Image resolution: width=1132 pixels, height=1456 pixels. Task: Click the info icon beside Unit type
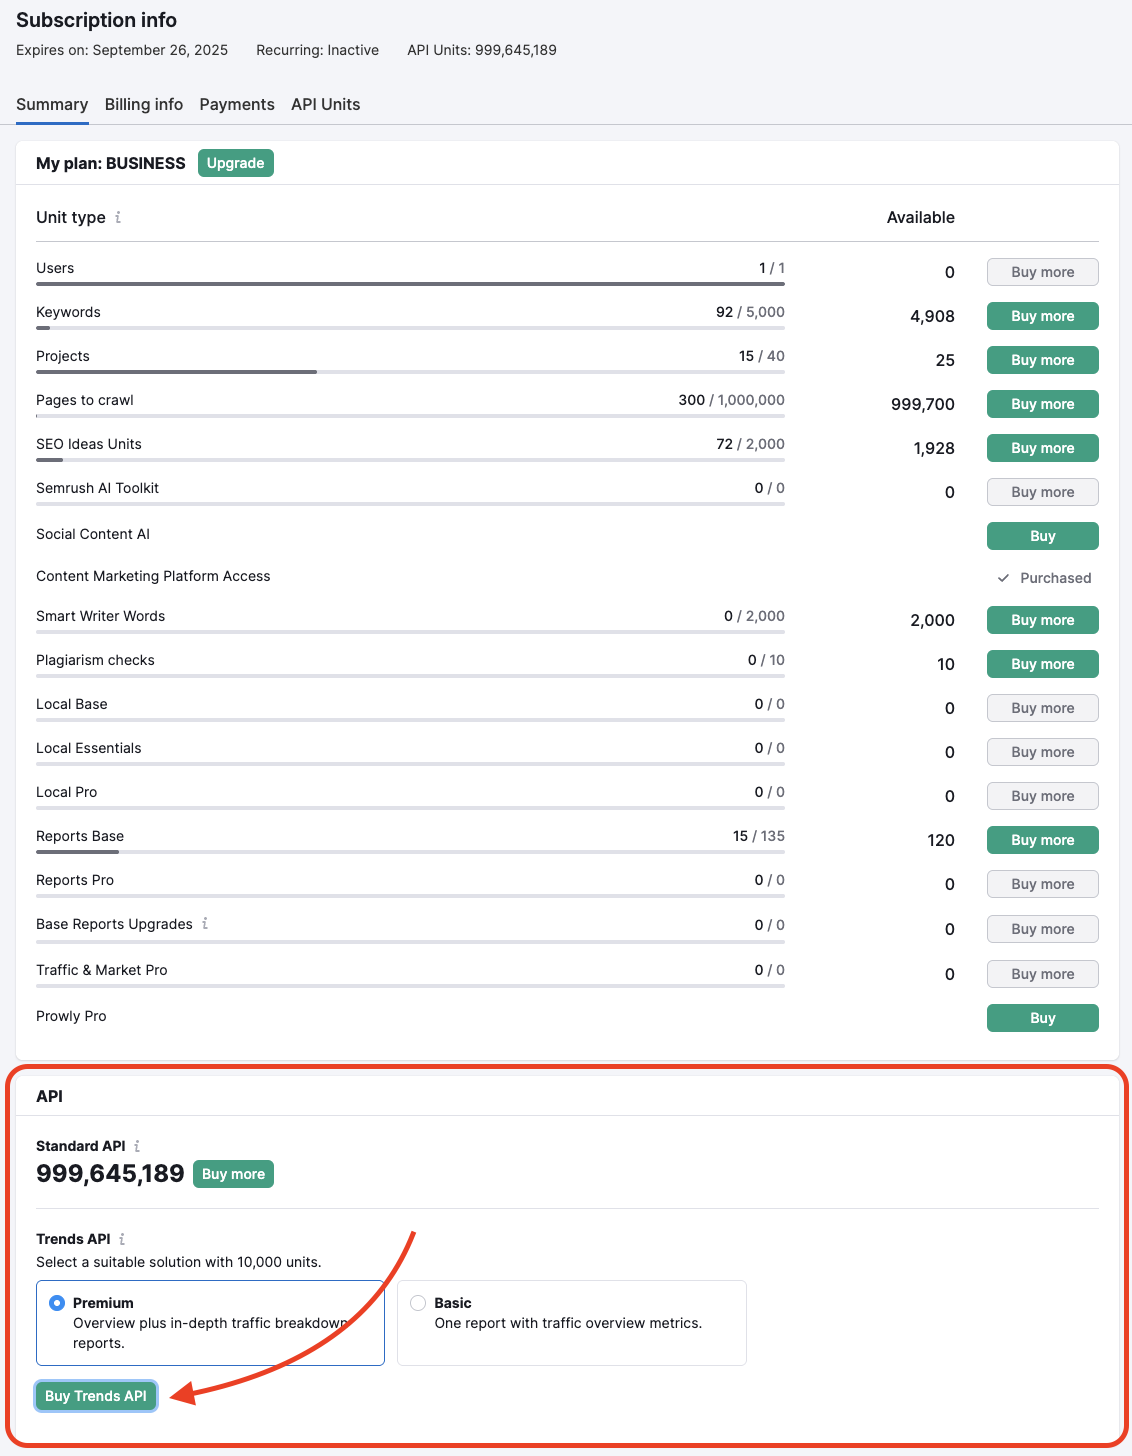coord(119,217)
